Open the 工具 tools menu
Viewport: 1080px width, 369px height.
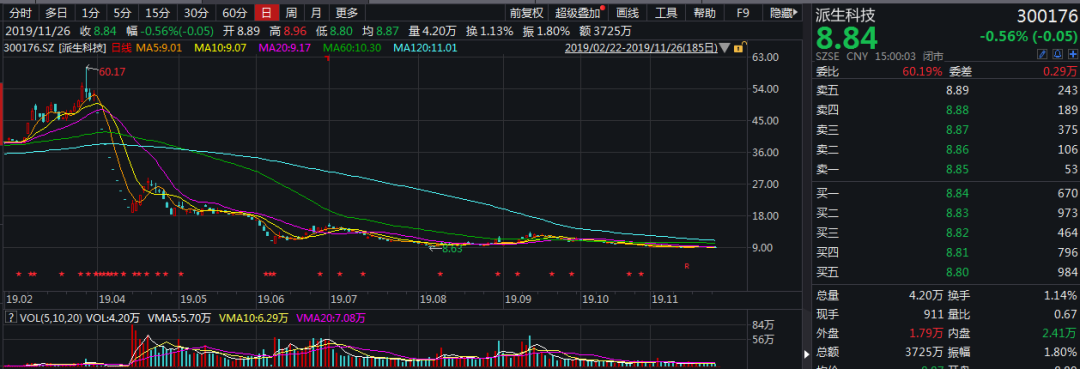coord(666,12)
